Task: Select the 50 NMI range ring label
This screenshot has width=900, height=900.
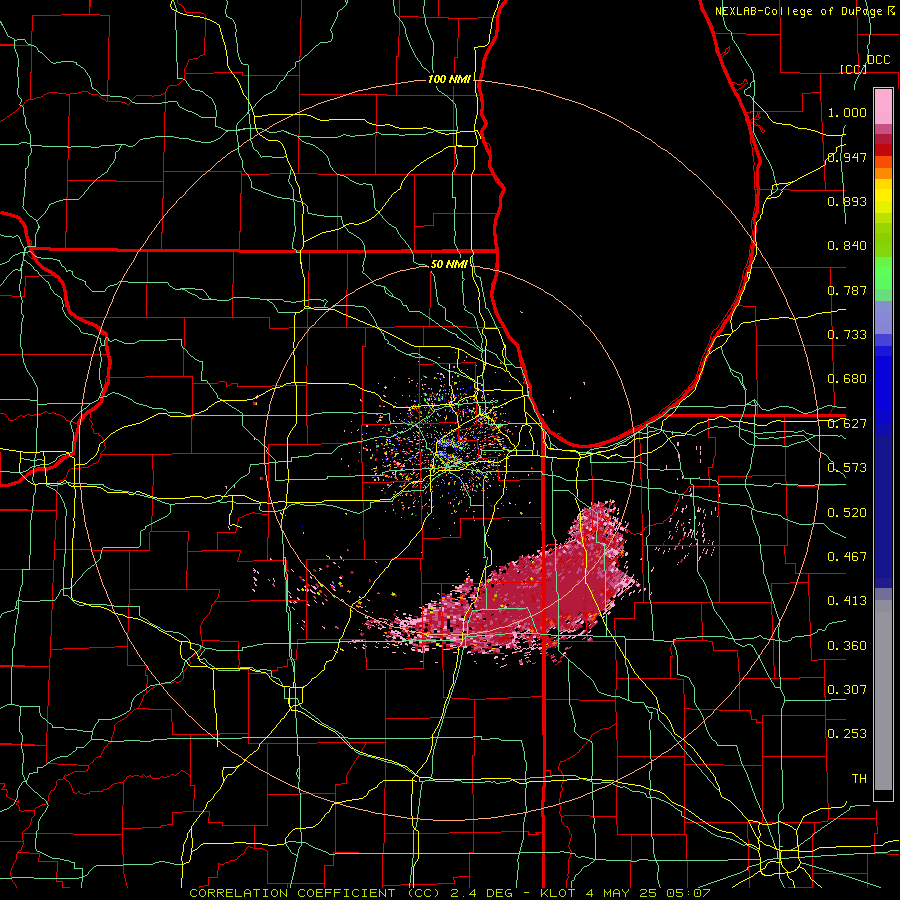Action: pos(449,264)
